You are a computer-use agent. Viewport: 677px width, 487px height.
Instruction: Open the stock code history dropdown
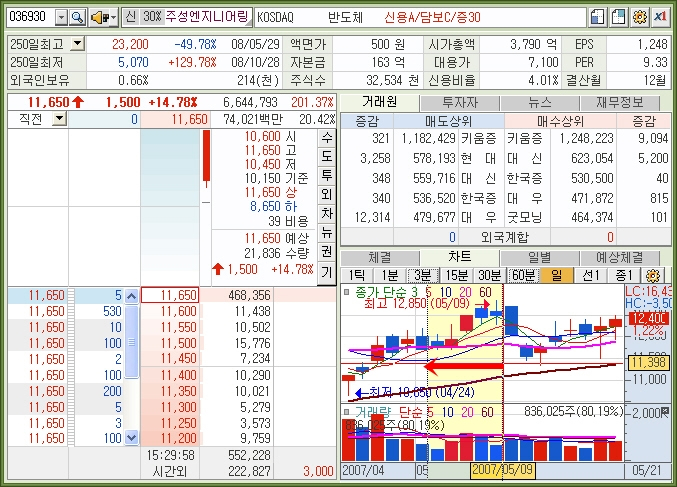pos(61,18)
